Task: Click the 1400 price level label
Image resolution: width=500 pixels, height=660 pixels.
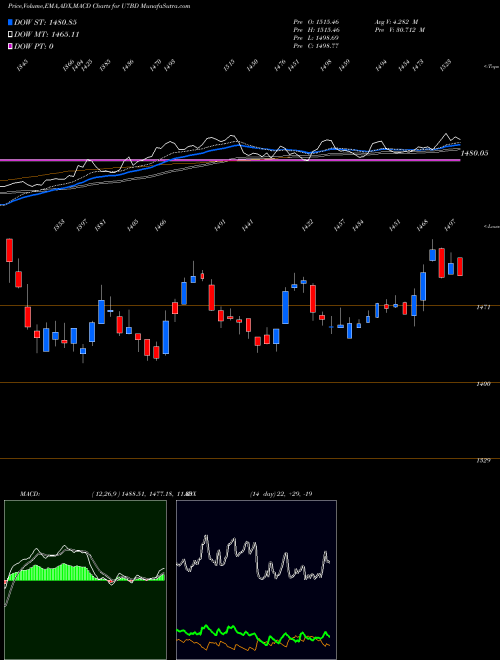Action: [x=483, y=384]
